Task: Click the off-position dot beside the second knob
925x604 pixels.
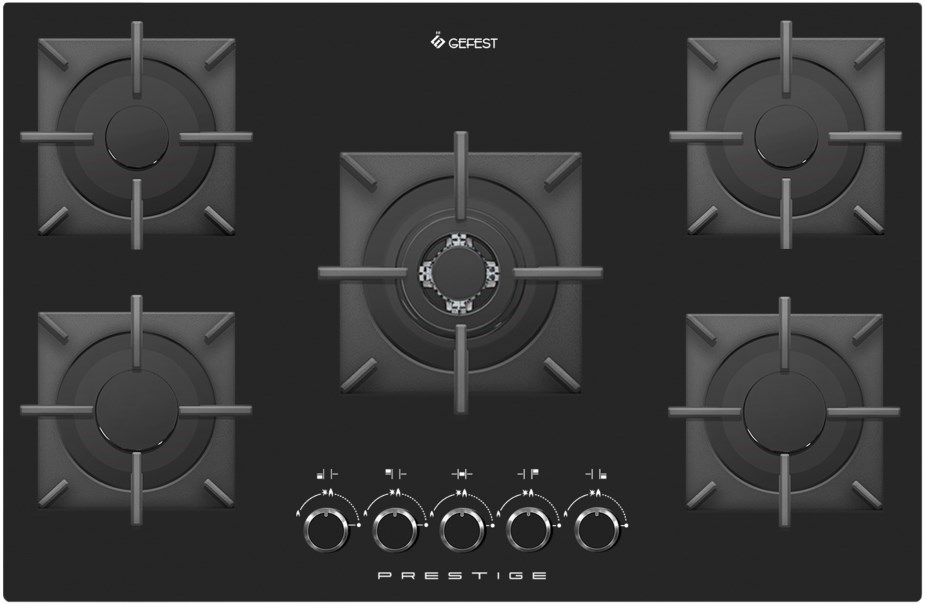Action: [x=425, y=525]
